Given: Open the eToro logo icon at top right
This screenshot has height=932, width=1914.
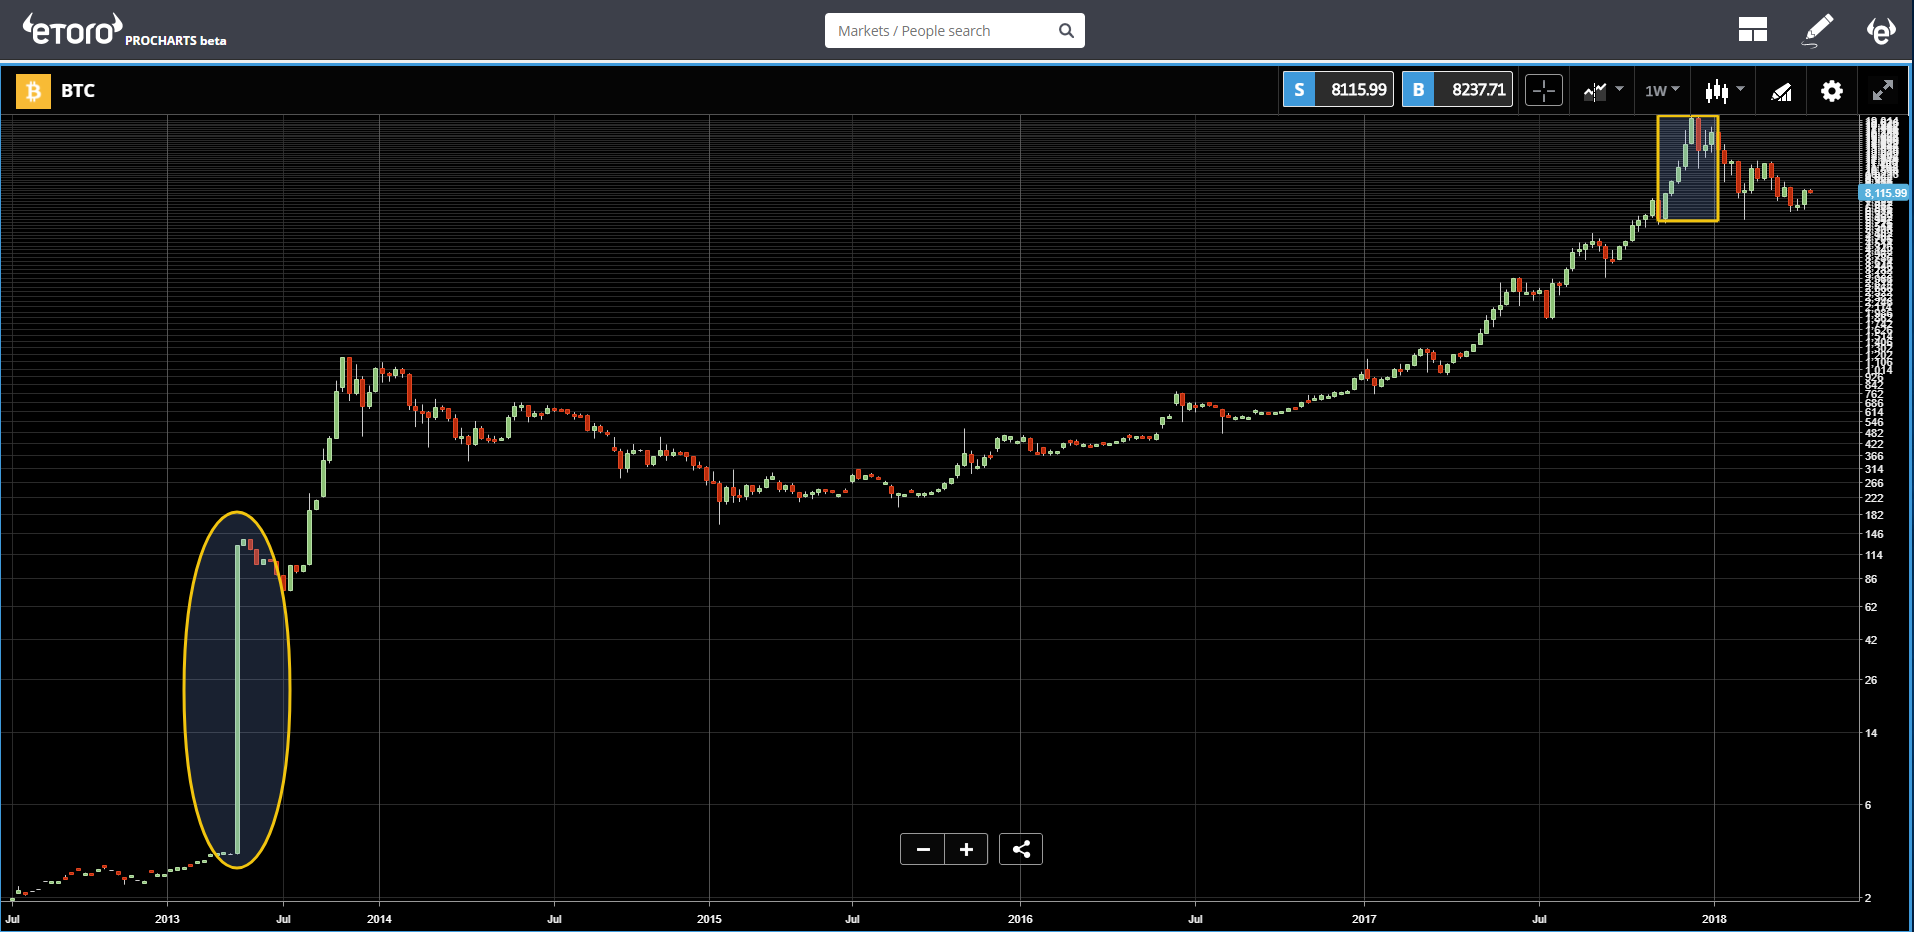Looking at the screenshot, I should coord(1880,31).
